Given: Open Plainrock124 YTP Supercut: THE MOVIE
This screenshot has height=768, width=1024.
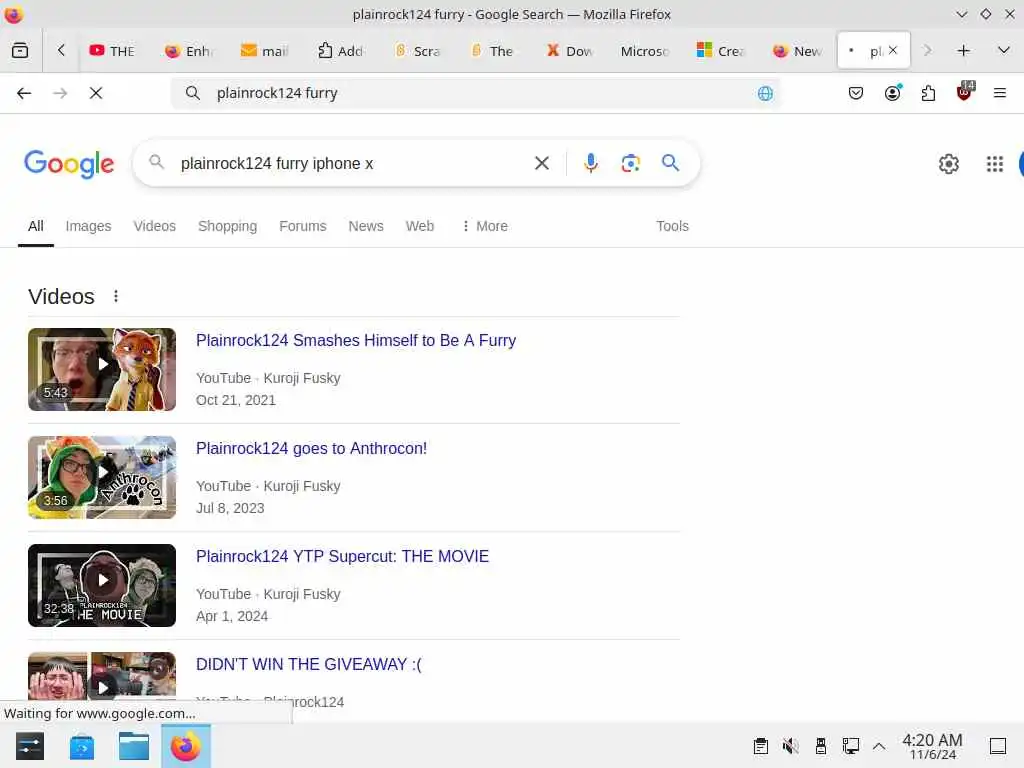Looking at the screenshot, I should 342,556.
